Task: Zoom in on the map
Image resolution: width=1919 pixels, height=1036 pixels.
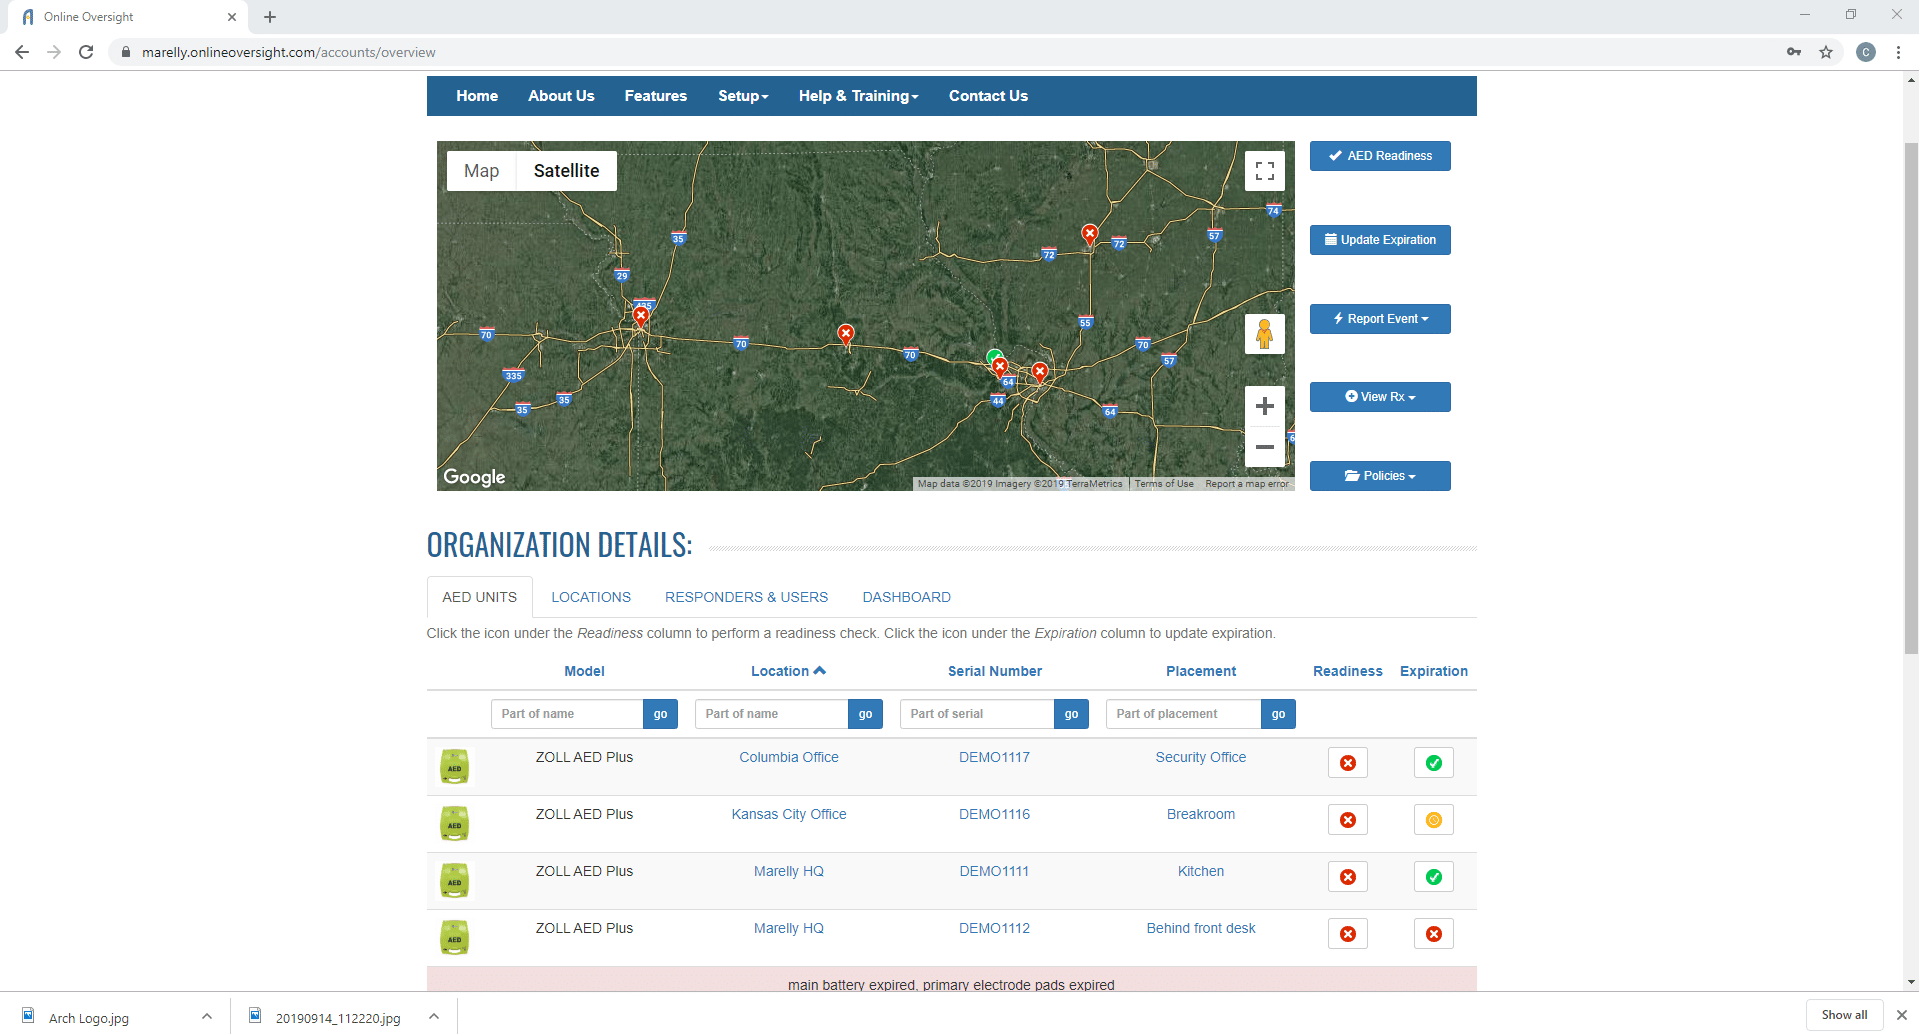Action: point(1264,406)
